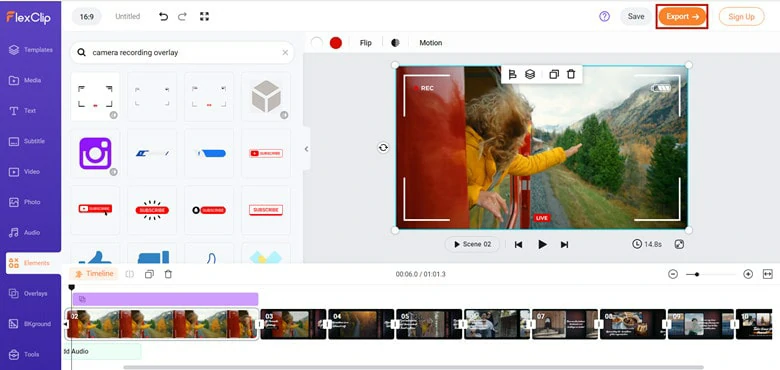
Task: Click the Flip option
Action: coord(366,43)
